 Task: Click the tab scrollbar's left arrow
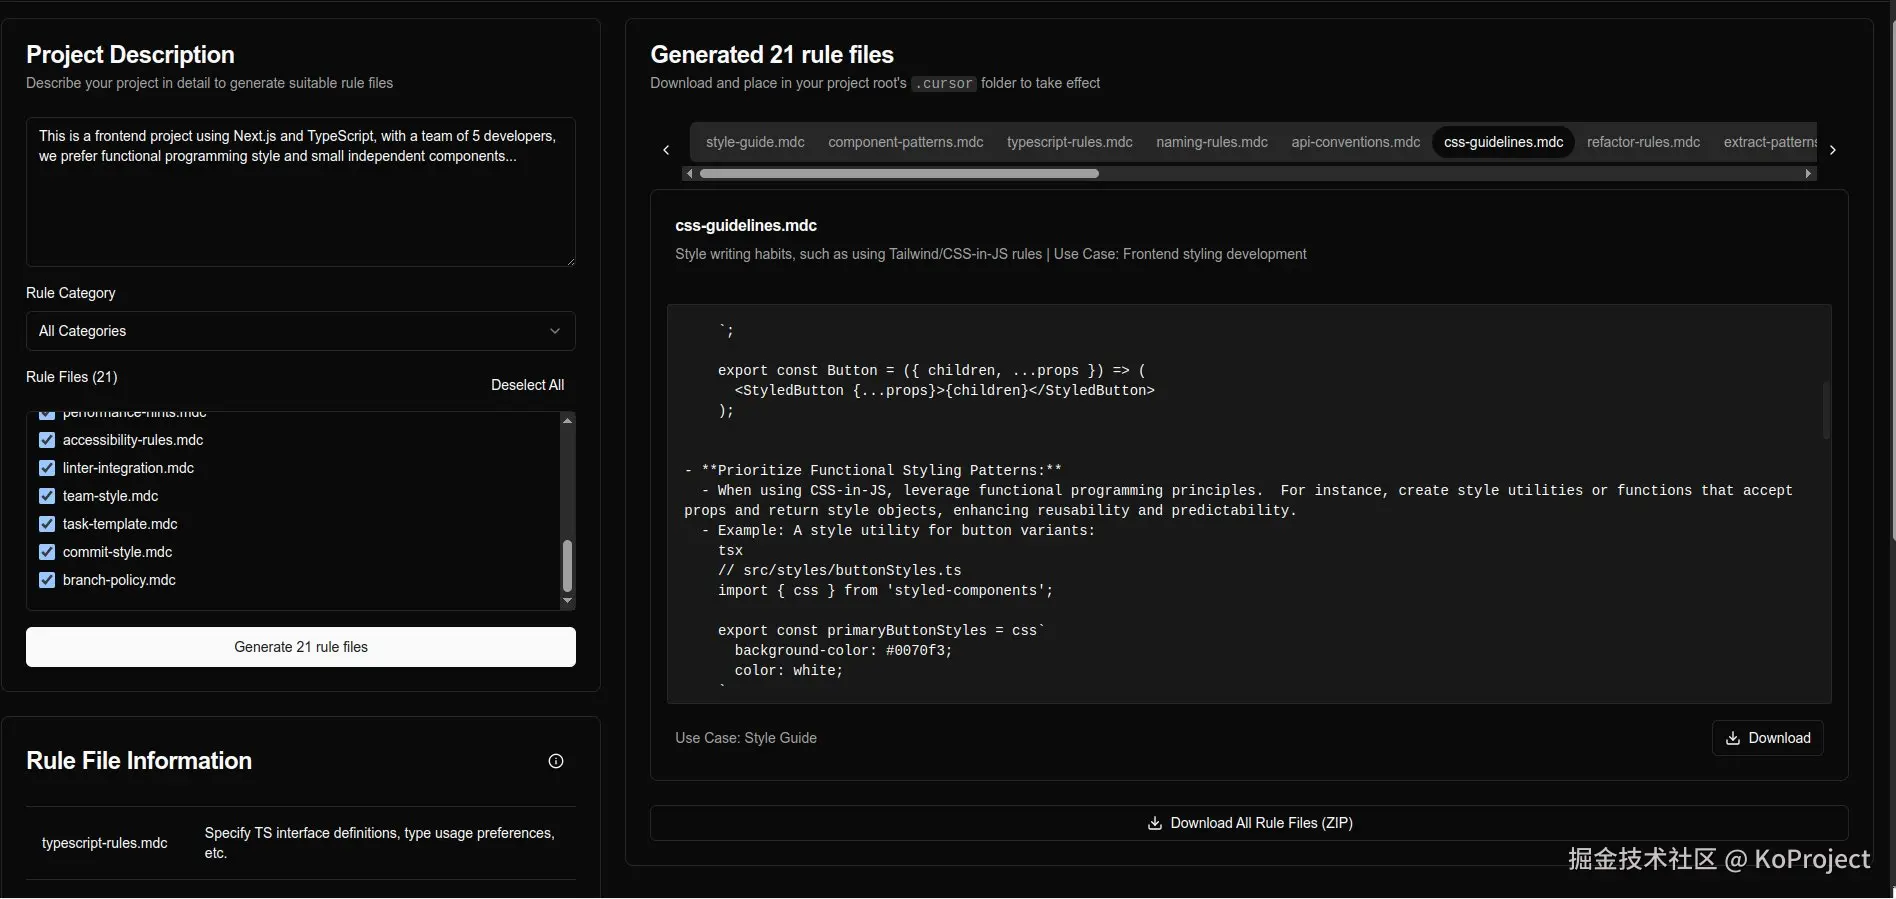[689, 174]
